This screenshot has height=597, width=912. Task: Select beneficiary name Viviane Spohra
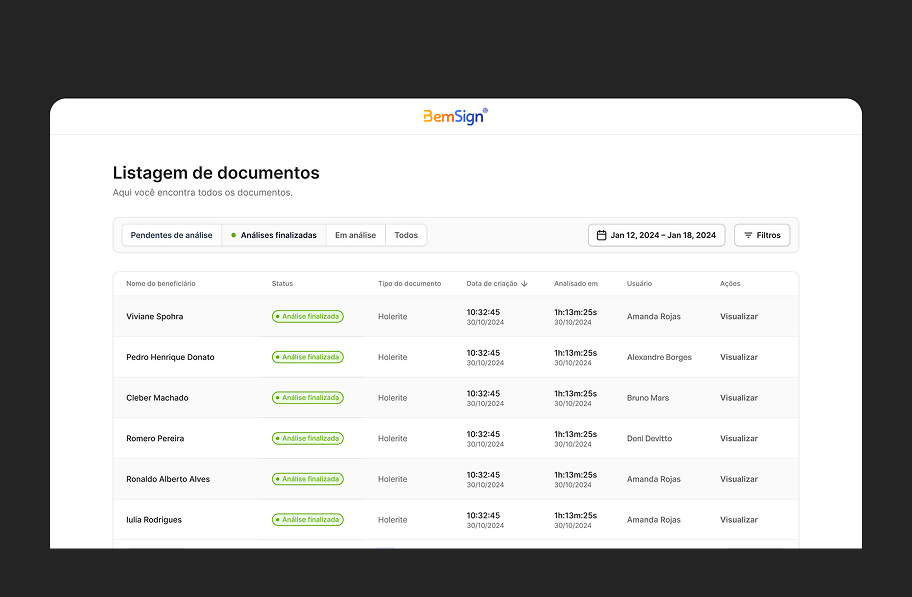pyautogui.click(x=155, y=317)
